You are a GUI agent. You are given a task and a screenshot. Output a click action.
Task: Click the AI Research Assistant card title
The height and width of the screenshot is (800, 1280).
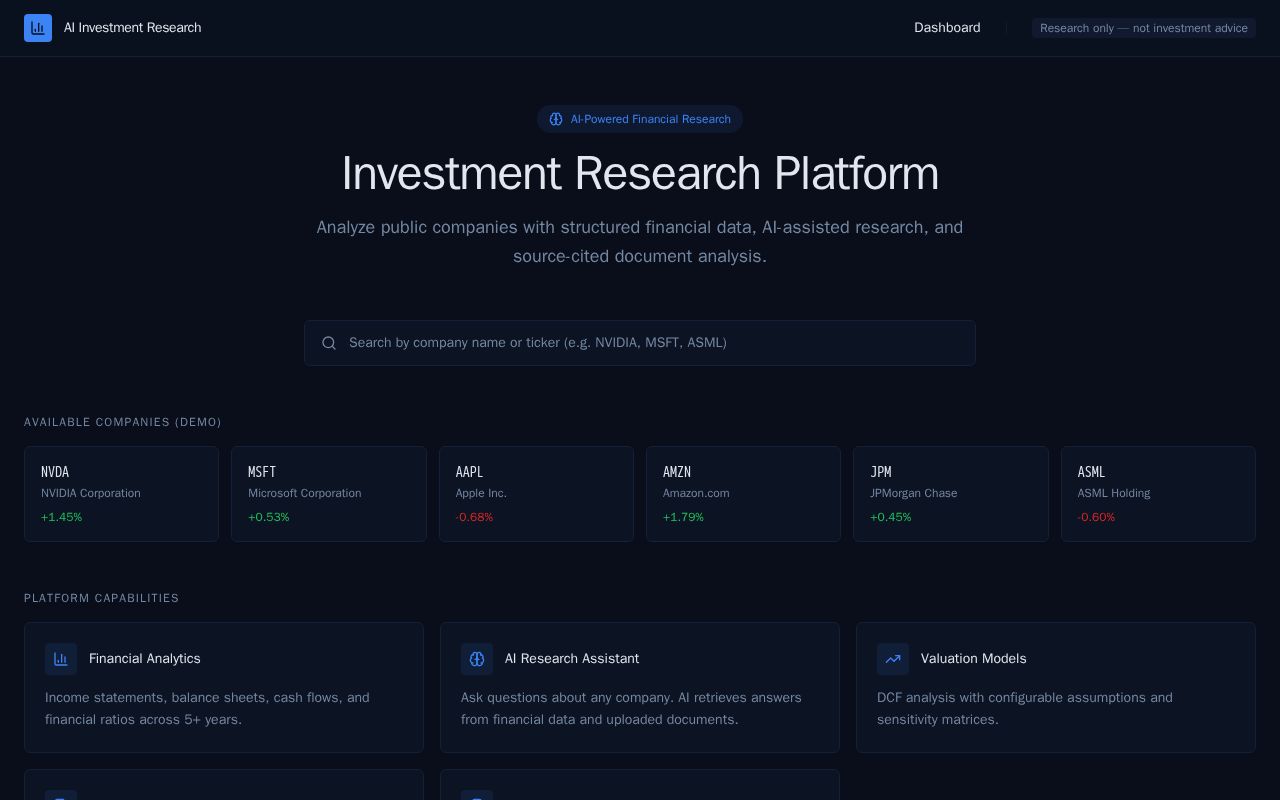[x=572, y=659]
